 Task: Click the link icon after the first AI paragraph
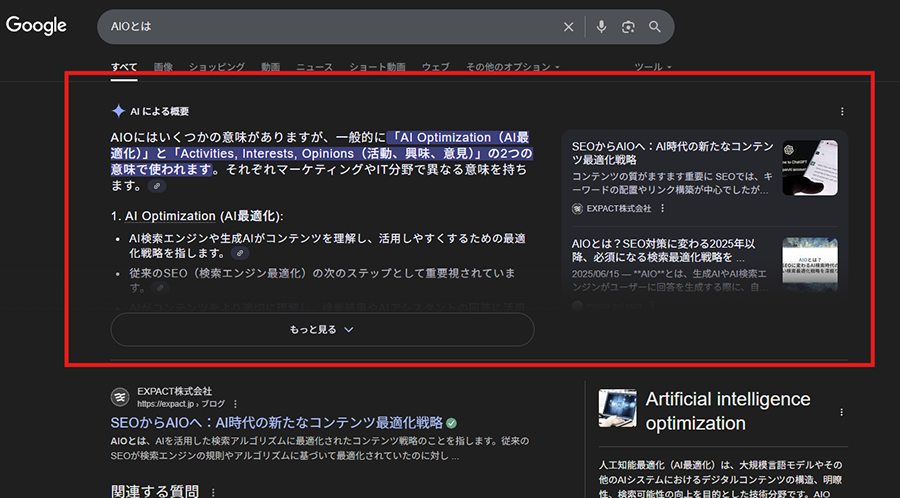point(156,186)
